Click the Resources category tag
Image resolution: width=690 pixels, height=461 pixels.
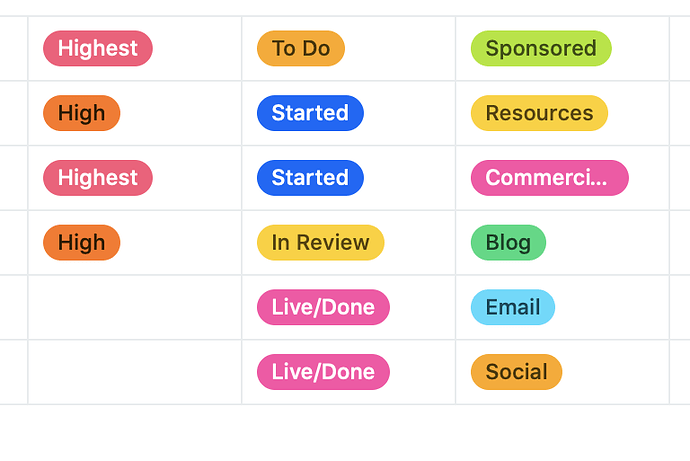(x=539, y=113)
